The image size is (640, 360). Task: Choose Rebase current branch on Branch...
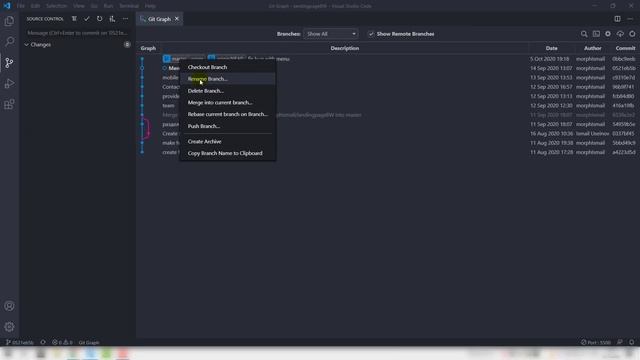[x=228, y=114]
